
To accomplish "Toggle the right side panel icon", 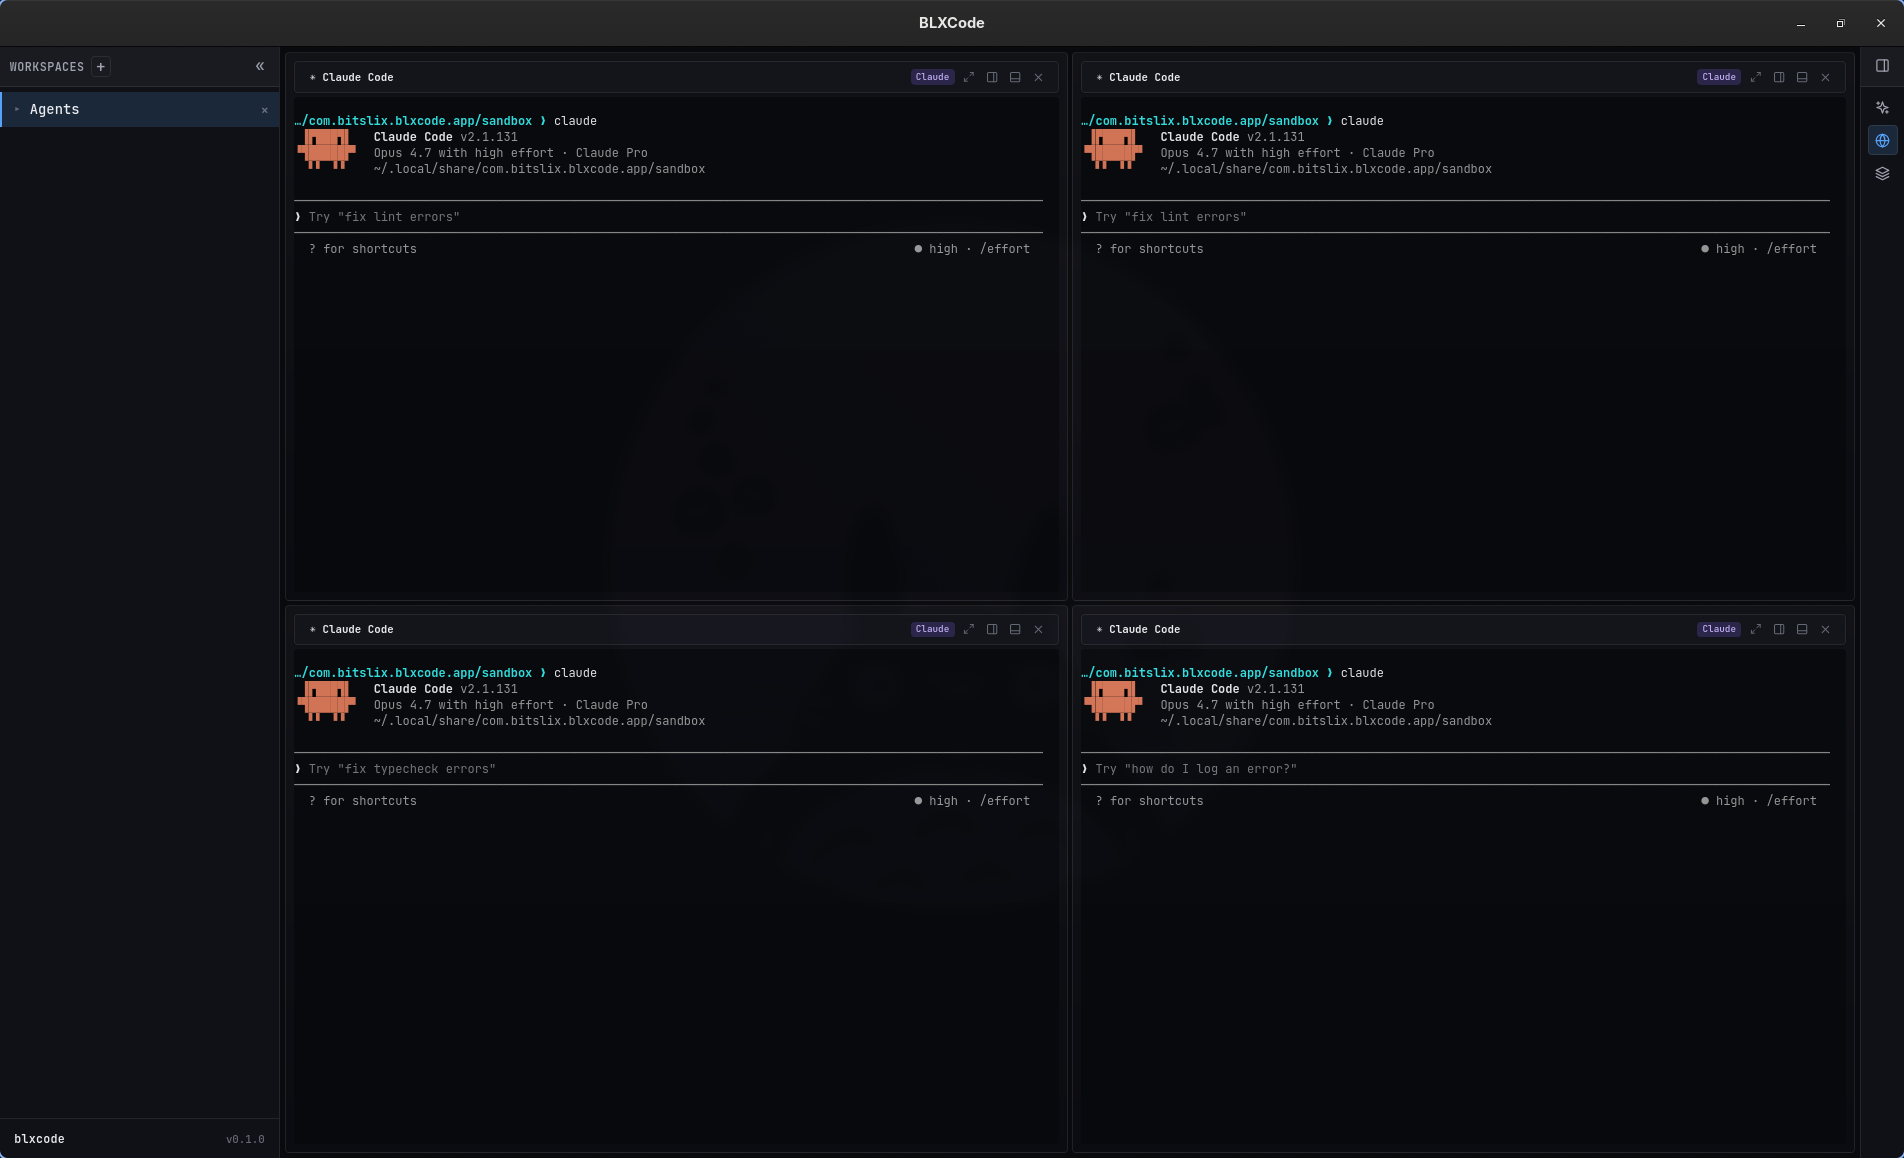I will coord(1882,66).
